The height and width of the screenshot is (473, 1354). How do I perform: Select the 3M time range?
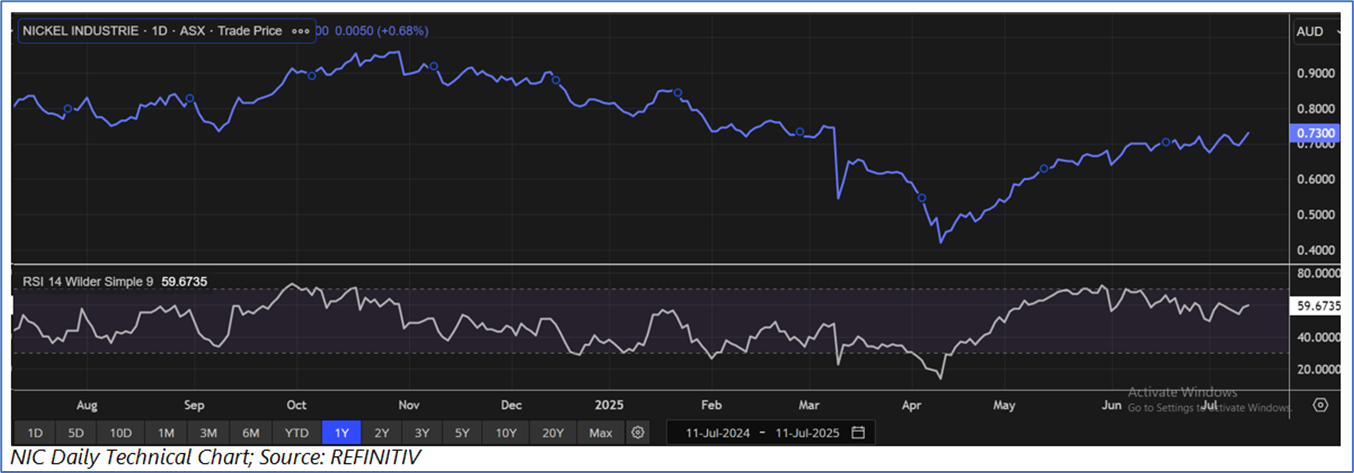point(209,433)
